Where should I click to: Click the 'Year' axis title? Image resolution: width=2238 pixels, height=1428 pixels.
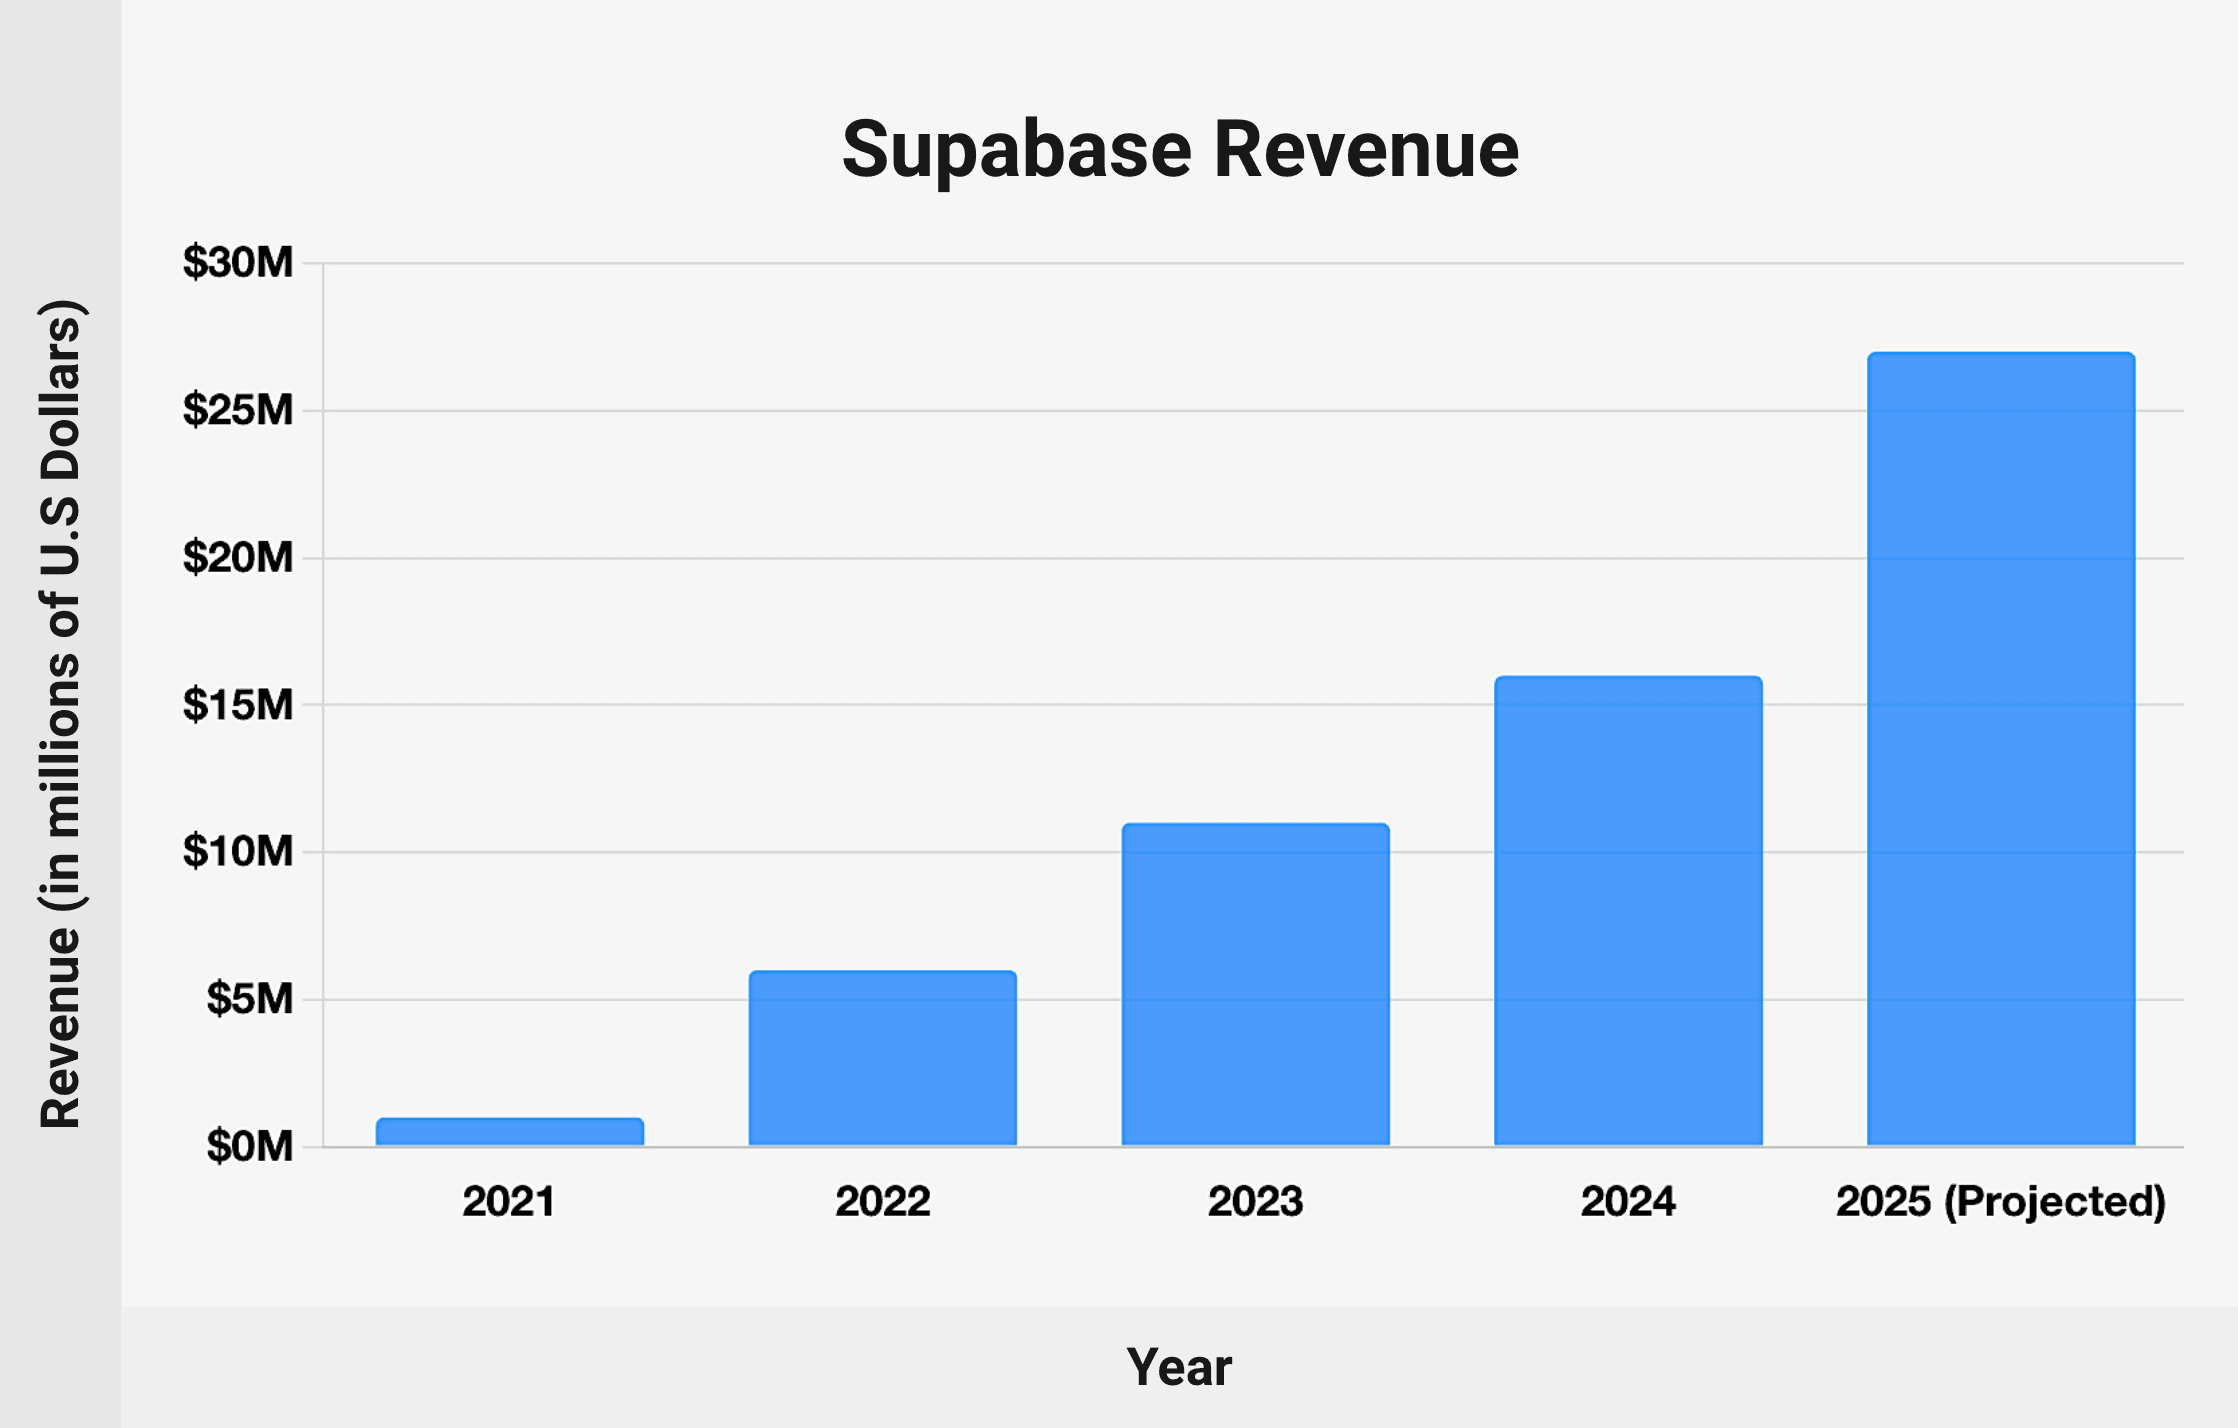(1180, 1367)
